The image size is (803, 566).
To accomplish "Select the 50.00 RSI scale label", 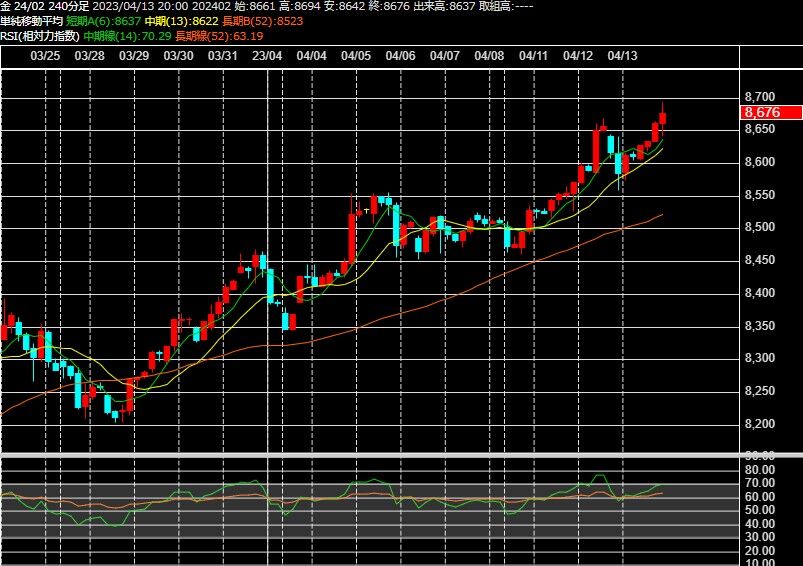I will [760, 510].
